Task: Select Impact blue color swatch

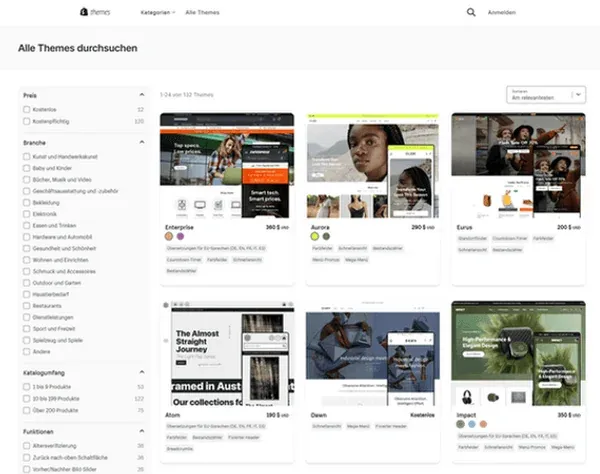Action: point(472,424)
